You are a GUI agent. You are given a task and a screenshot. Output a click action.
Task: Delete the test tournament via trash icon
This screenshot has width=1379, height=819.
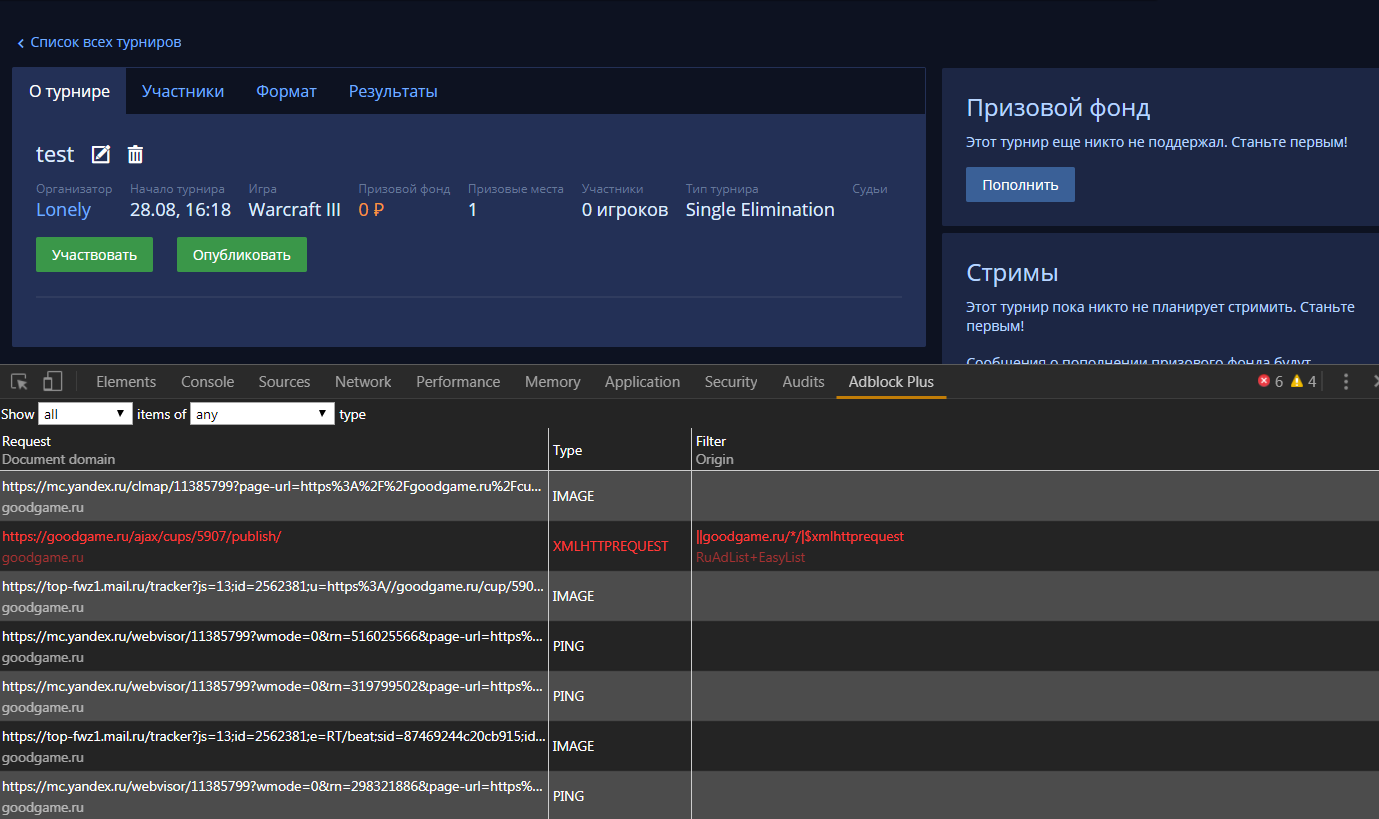[x=136, y=154]
